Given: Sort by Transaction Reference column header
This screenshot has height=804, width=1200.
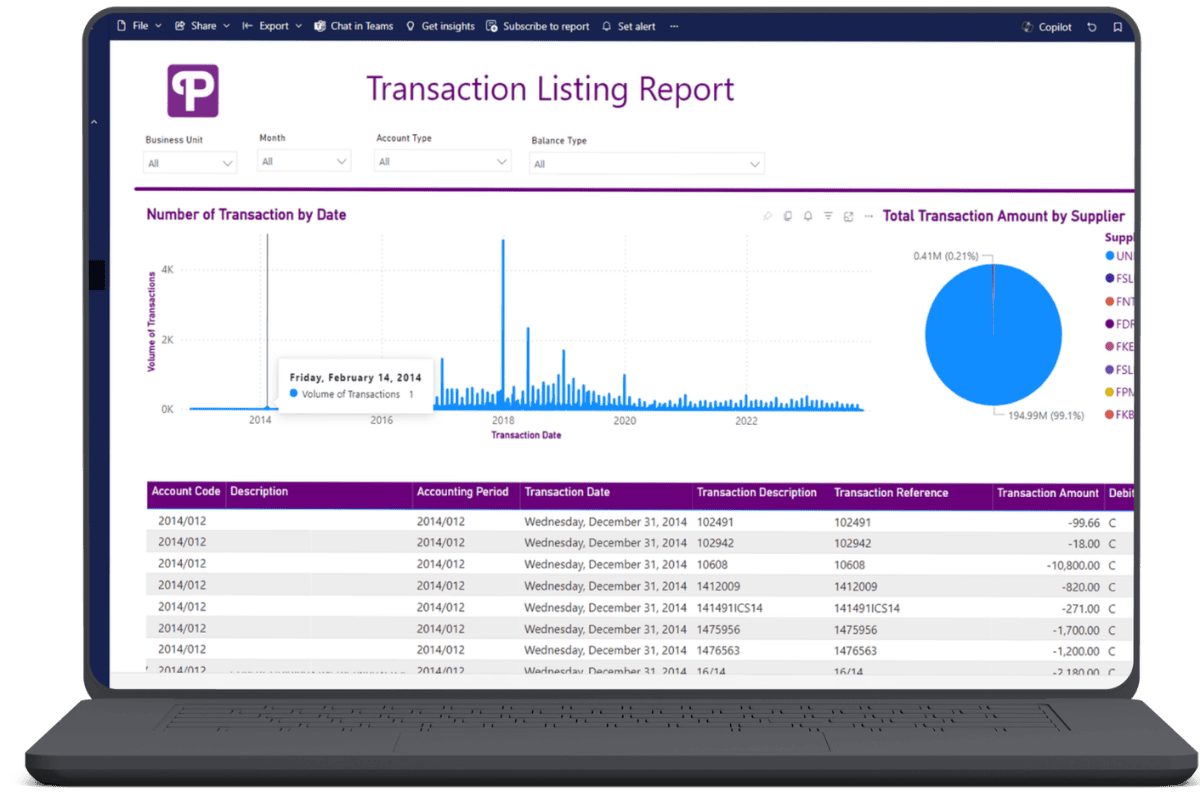Looking at the screenshot, I should point(891,493).
